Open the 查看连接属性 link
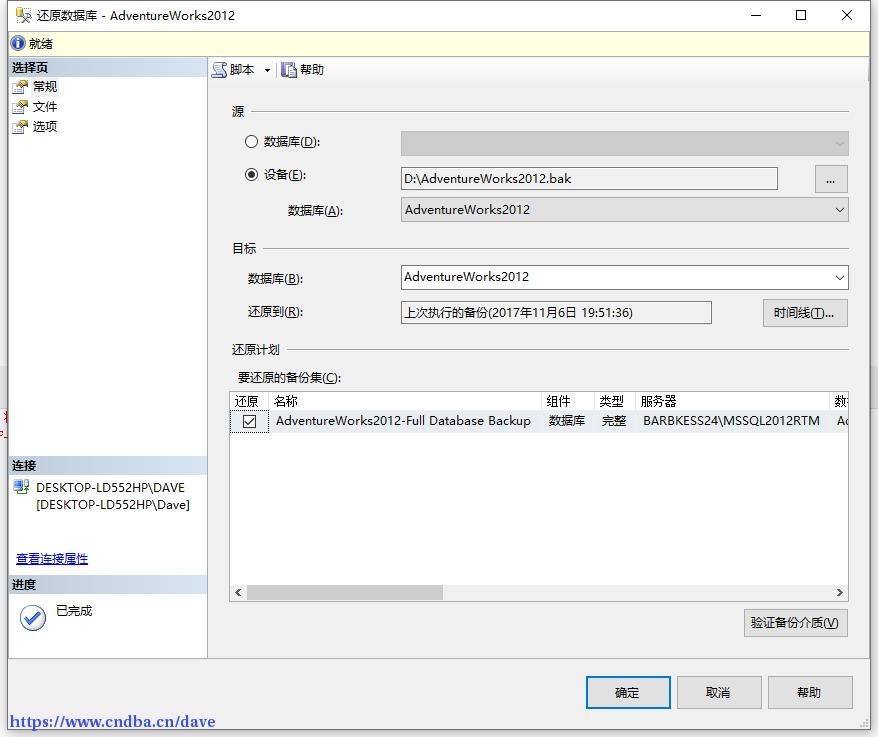 point(52,559)
